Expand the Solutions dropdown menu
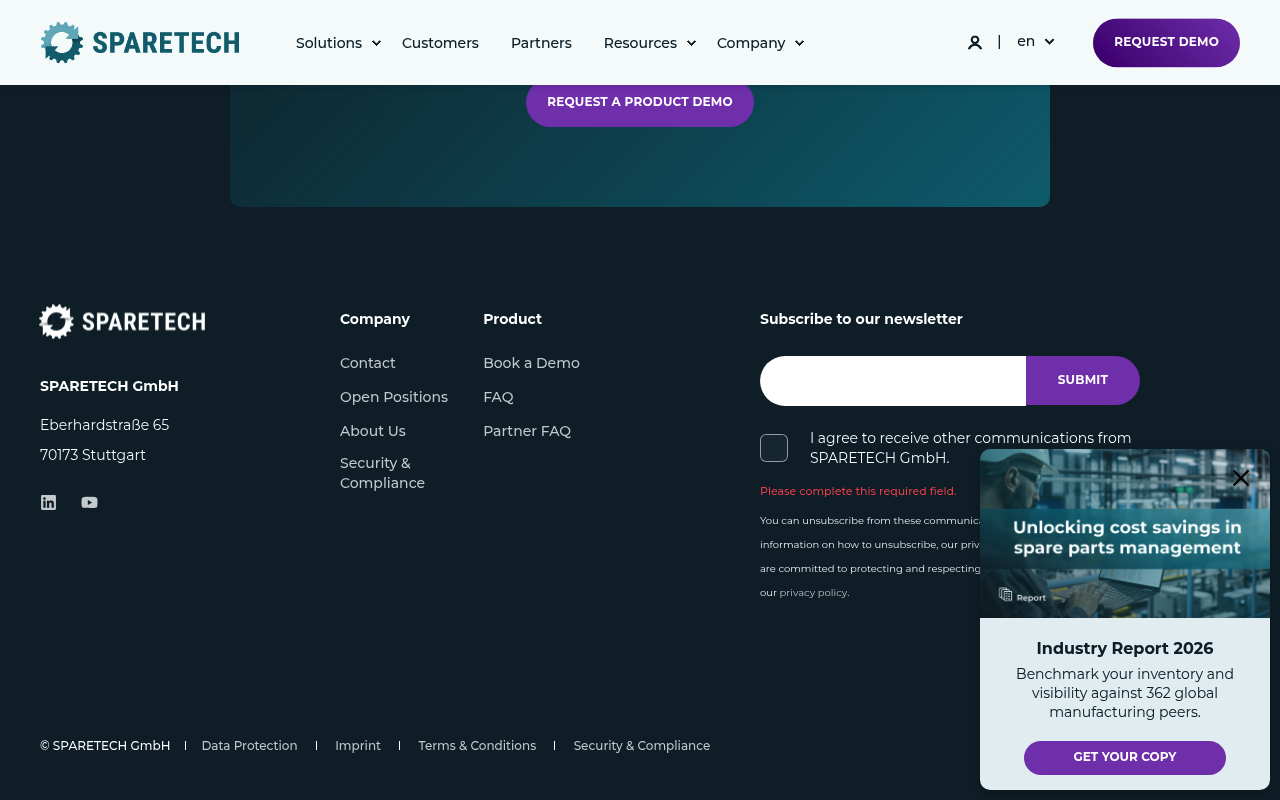Image resolution: width=1280 pixels, height=800 pixels. [x=338, y=43]
